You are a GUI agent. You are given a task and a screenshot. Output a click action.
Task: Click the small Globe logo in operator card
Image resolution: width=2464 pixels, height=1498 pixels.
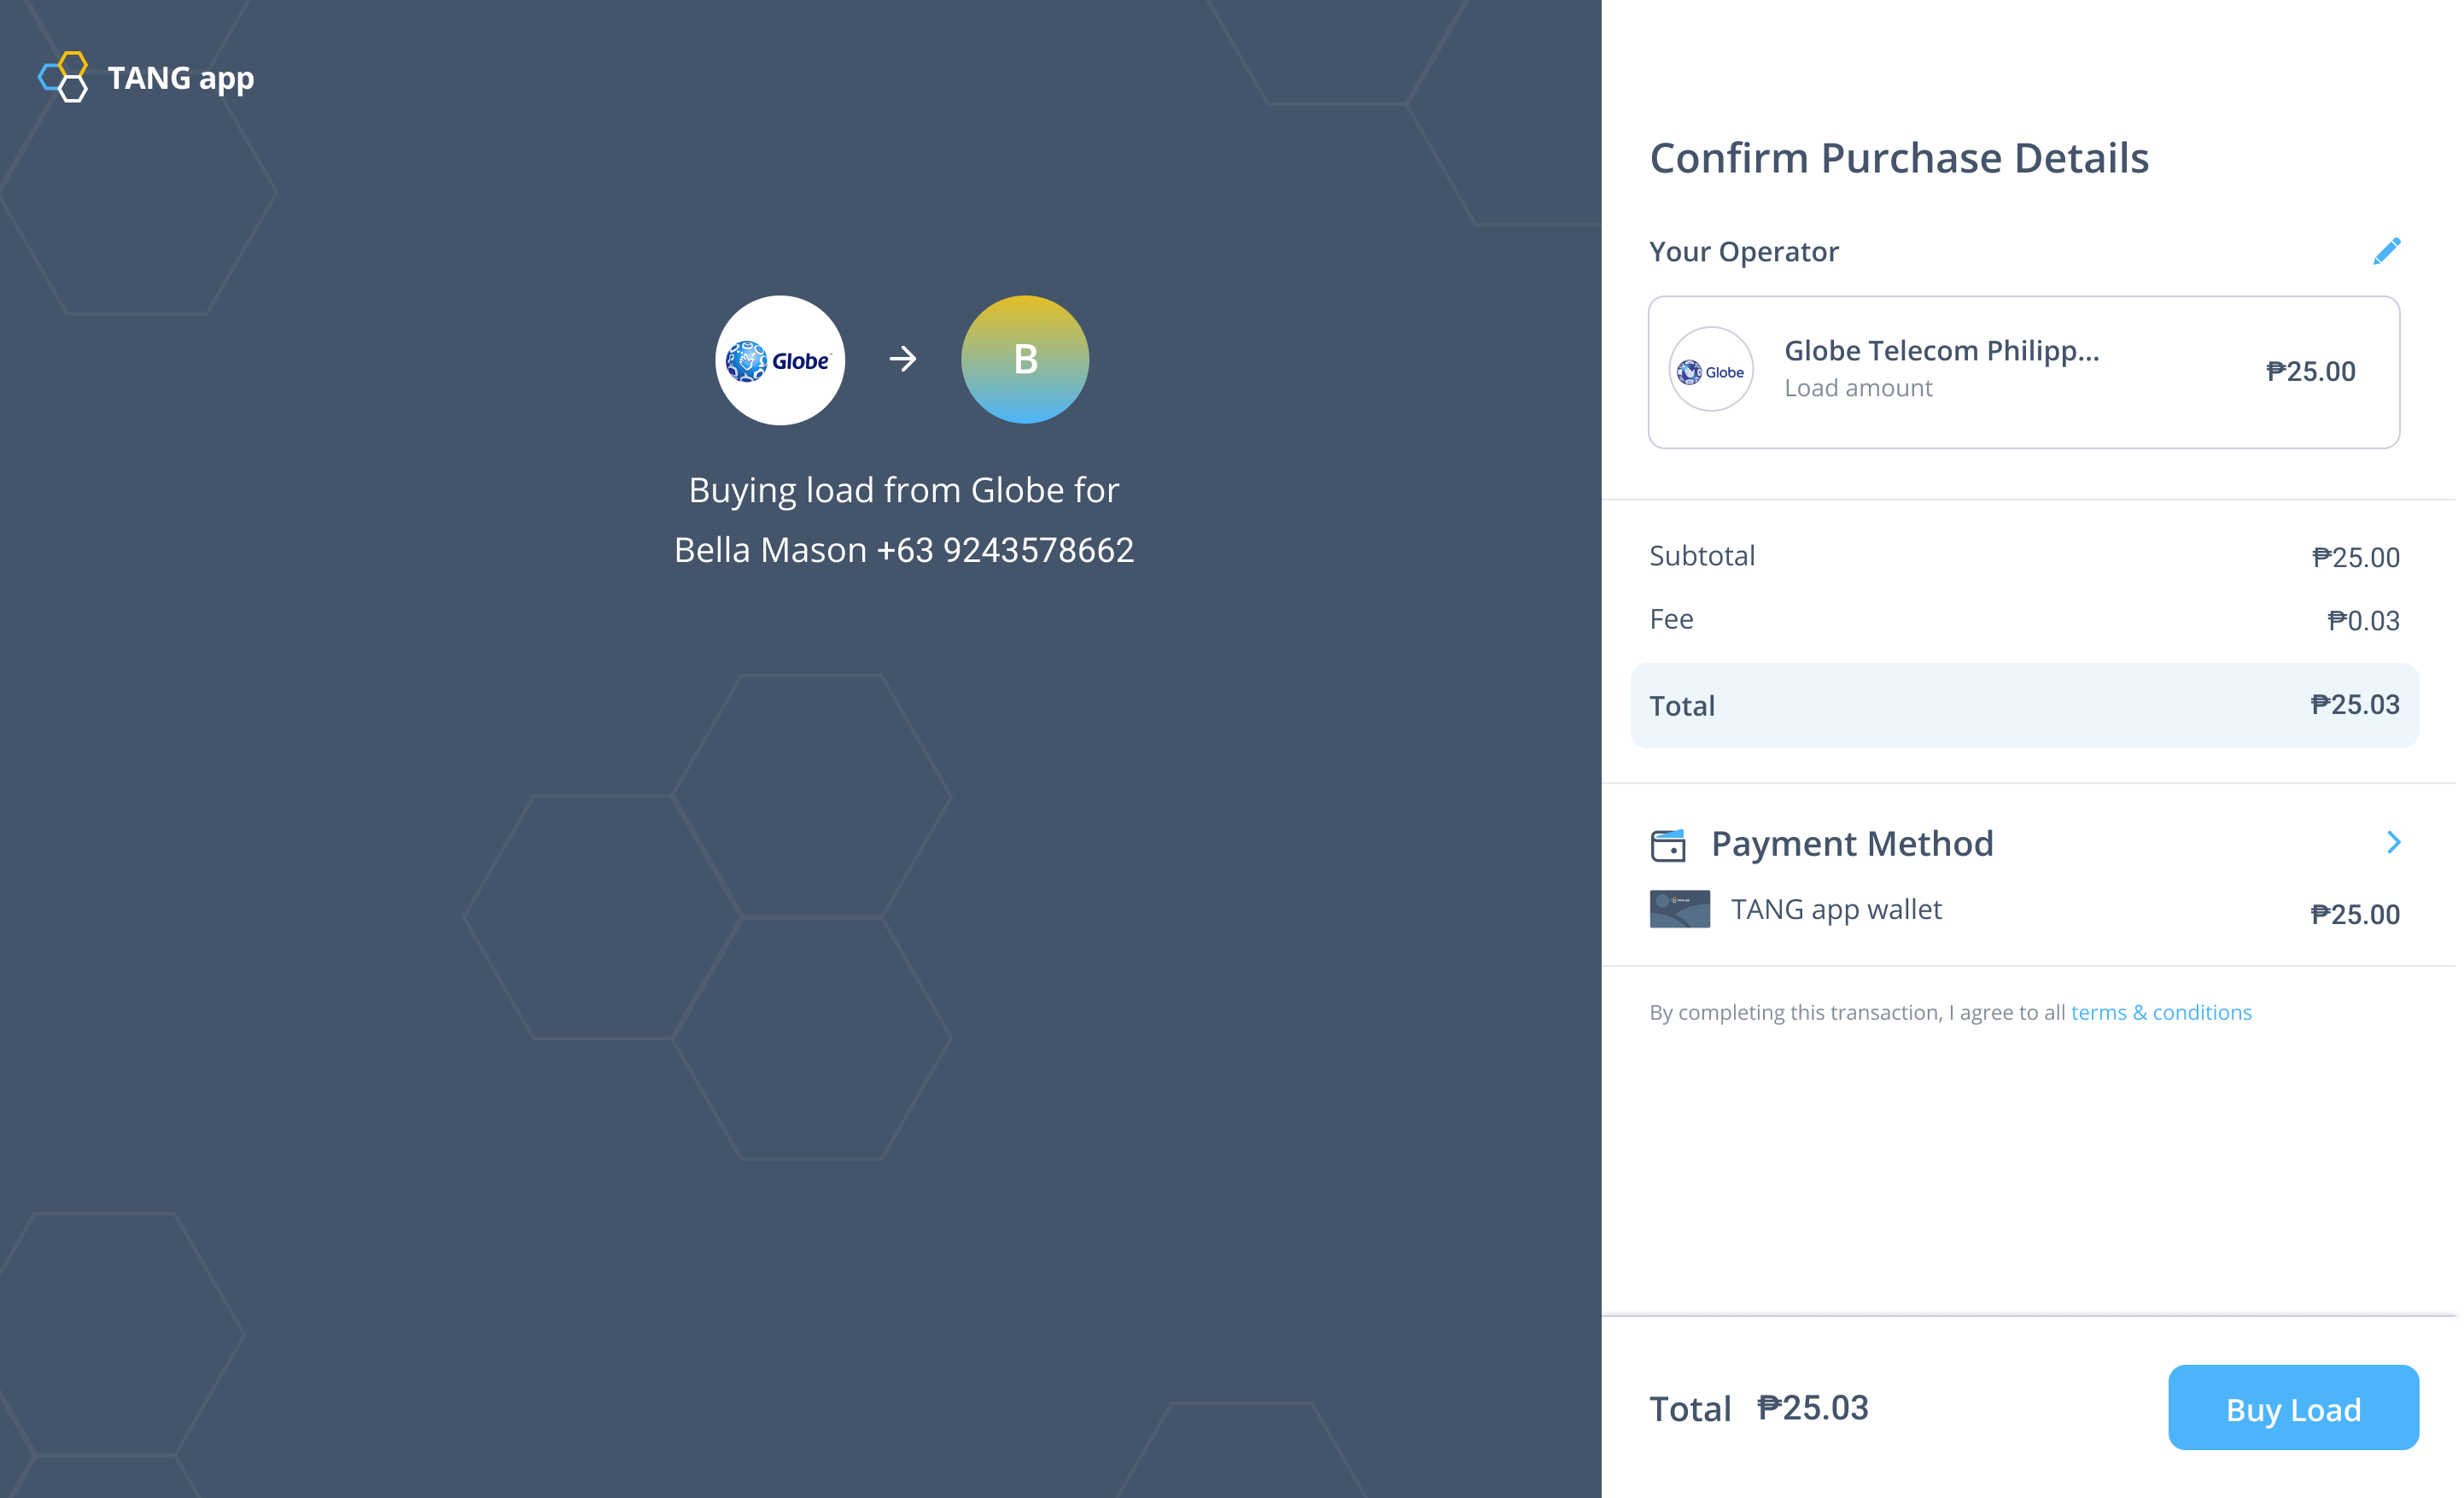pos(1711,369)
